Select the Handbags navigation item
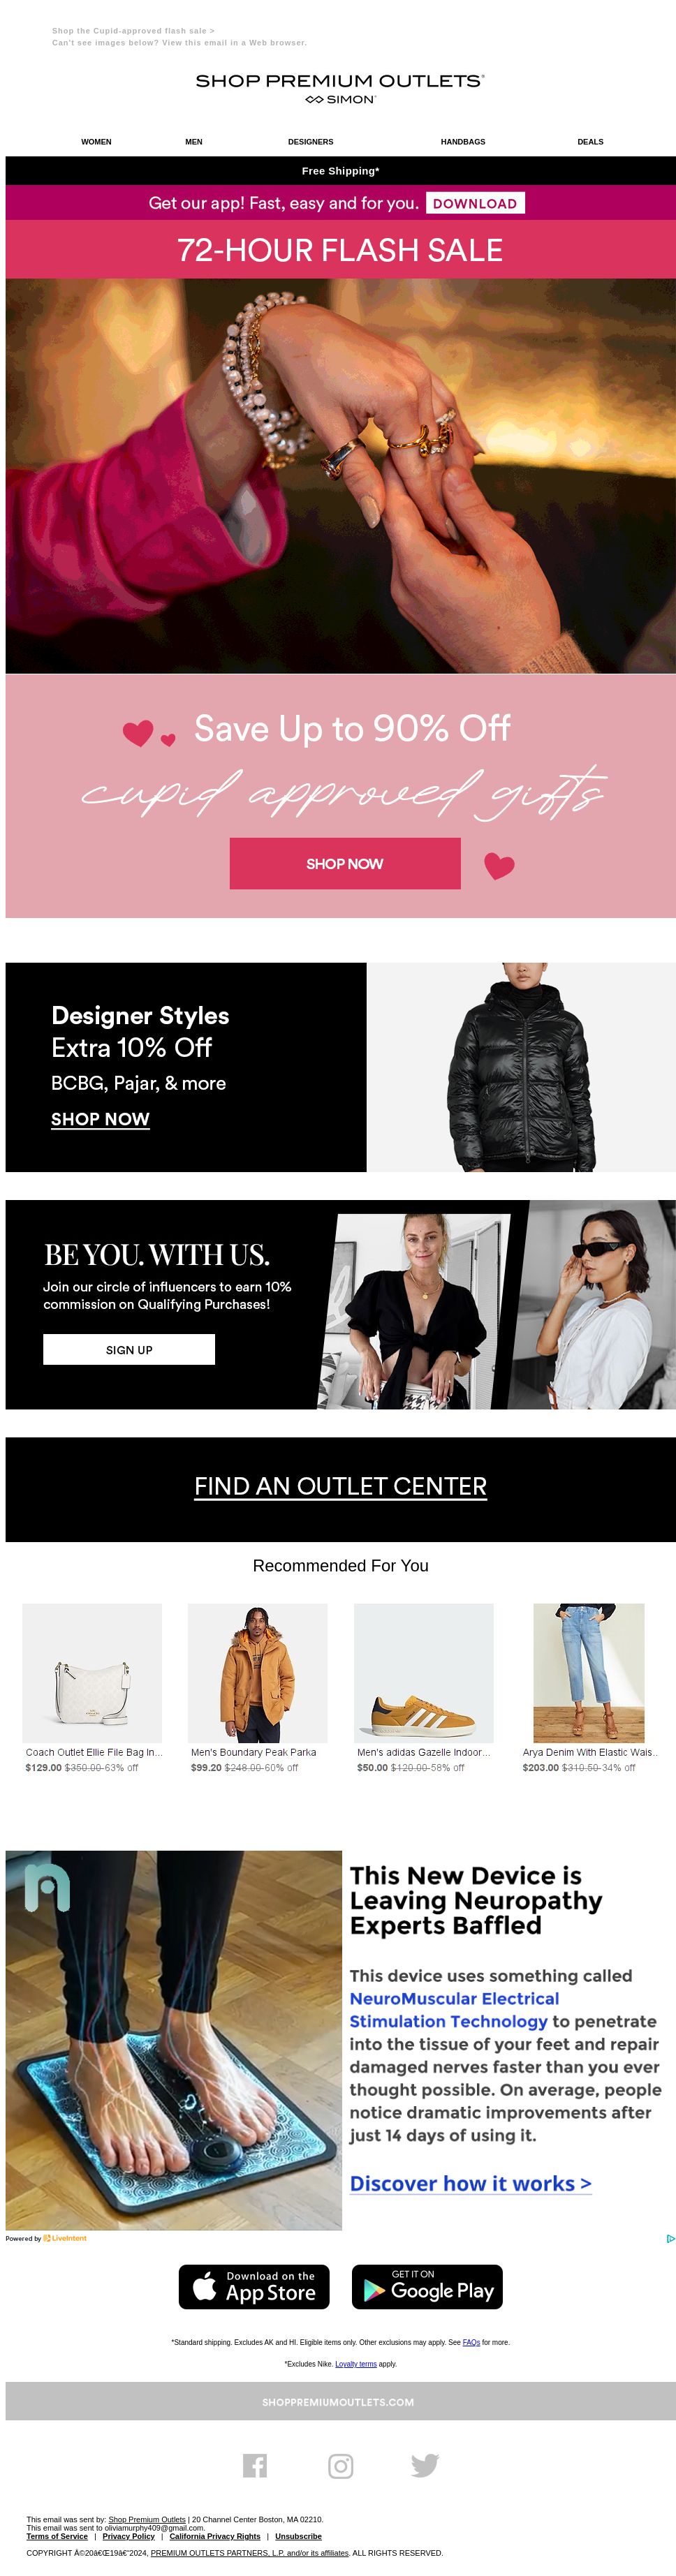 click(x=463, y=142)
